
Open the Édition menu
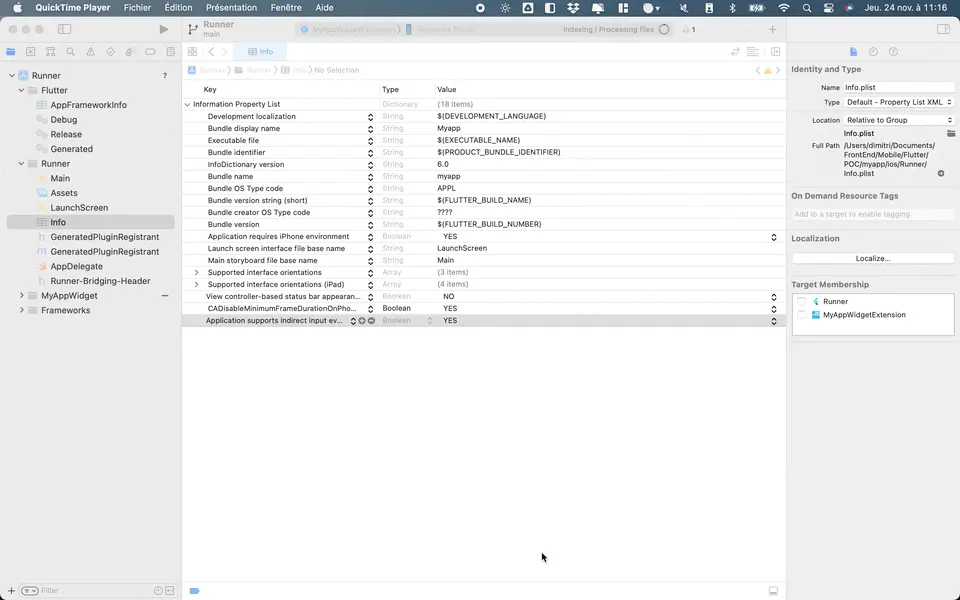pyautogui.click(x=178, y=8)
